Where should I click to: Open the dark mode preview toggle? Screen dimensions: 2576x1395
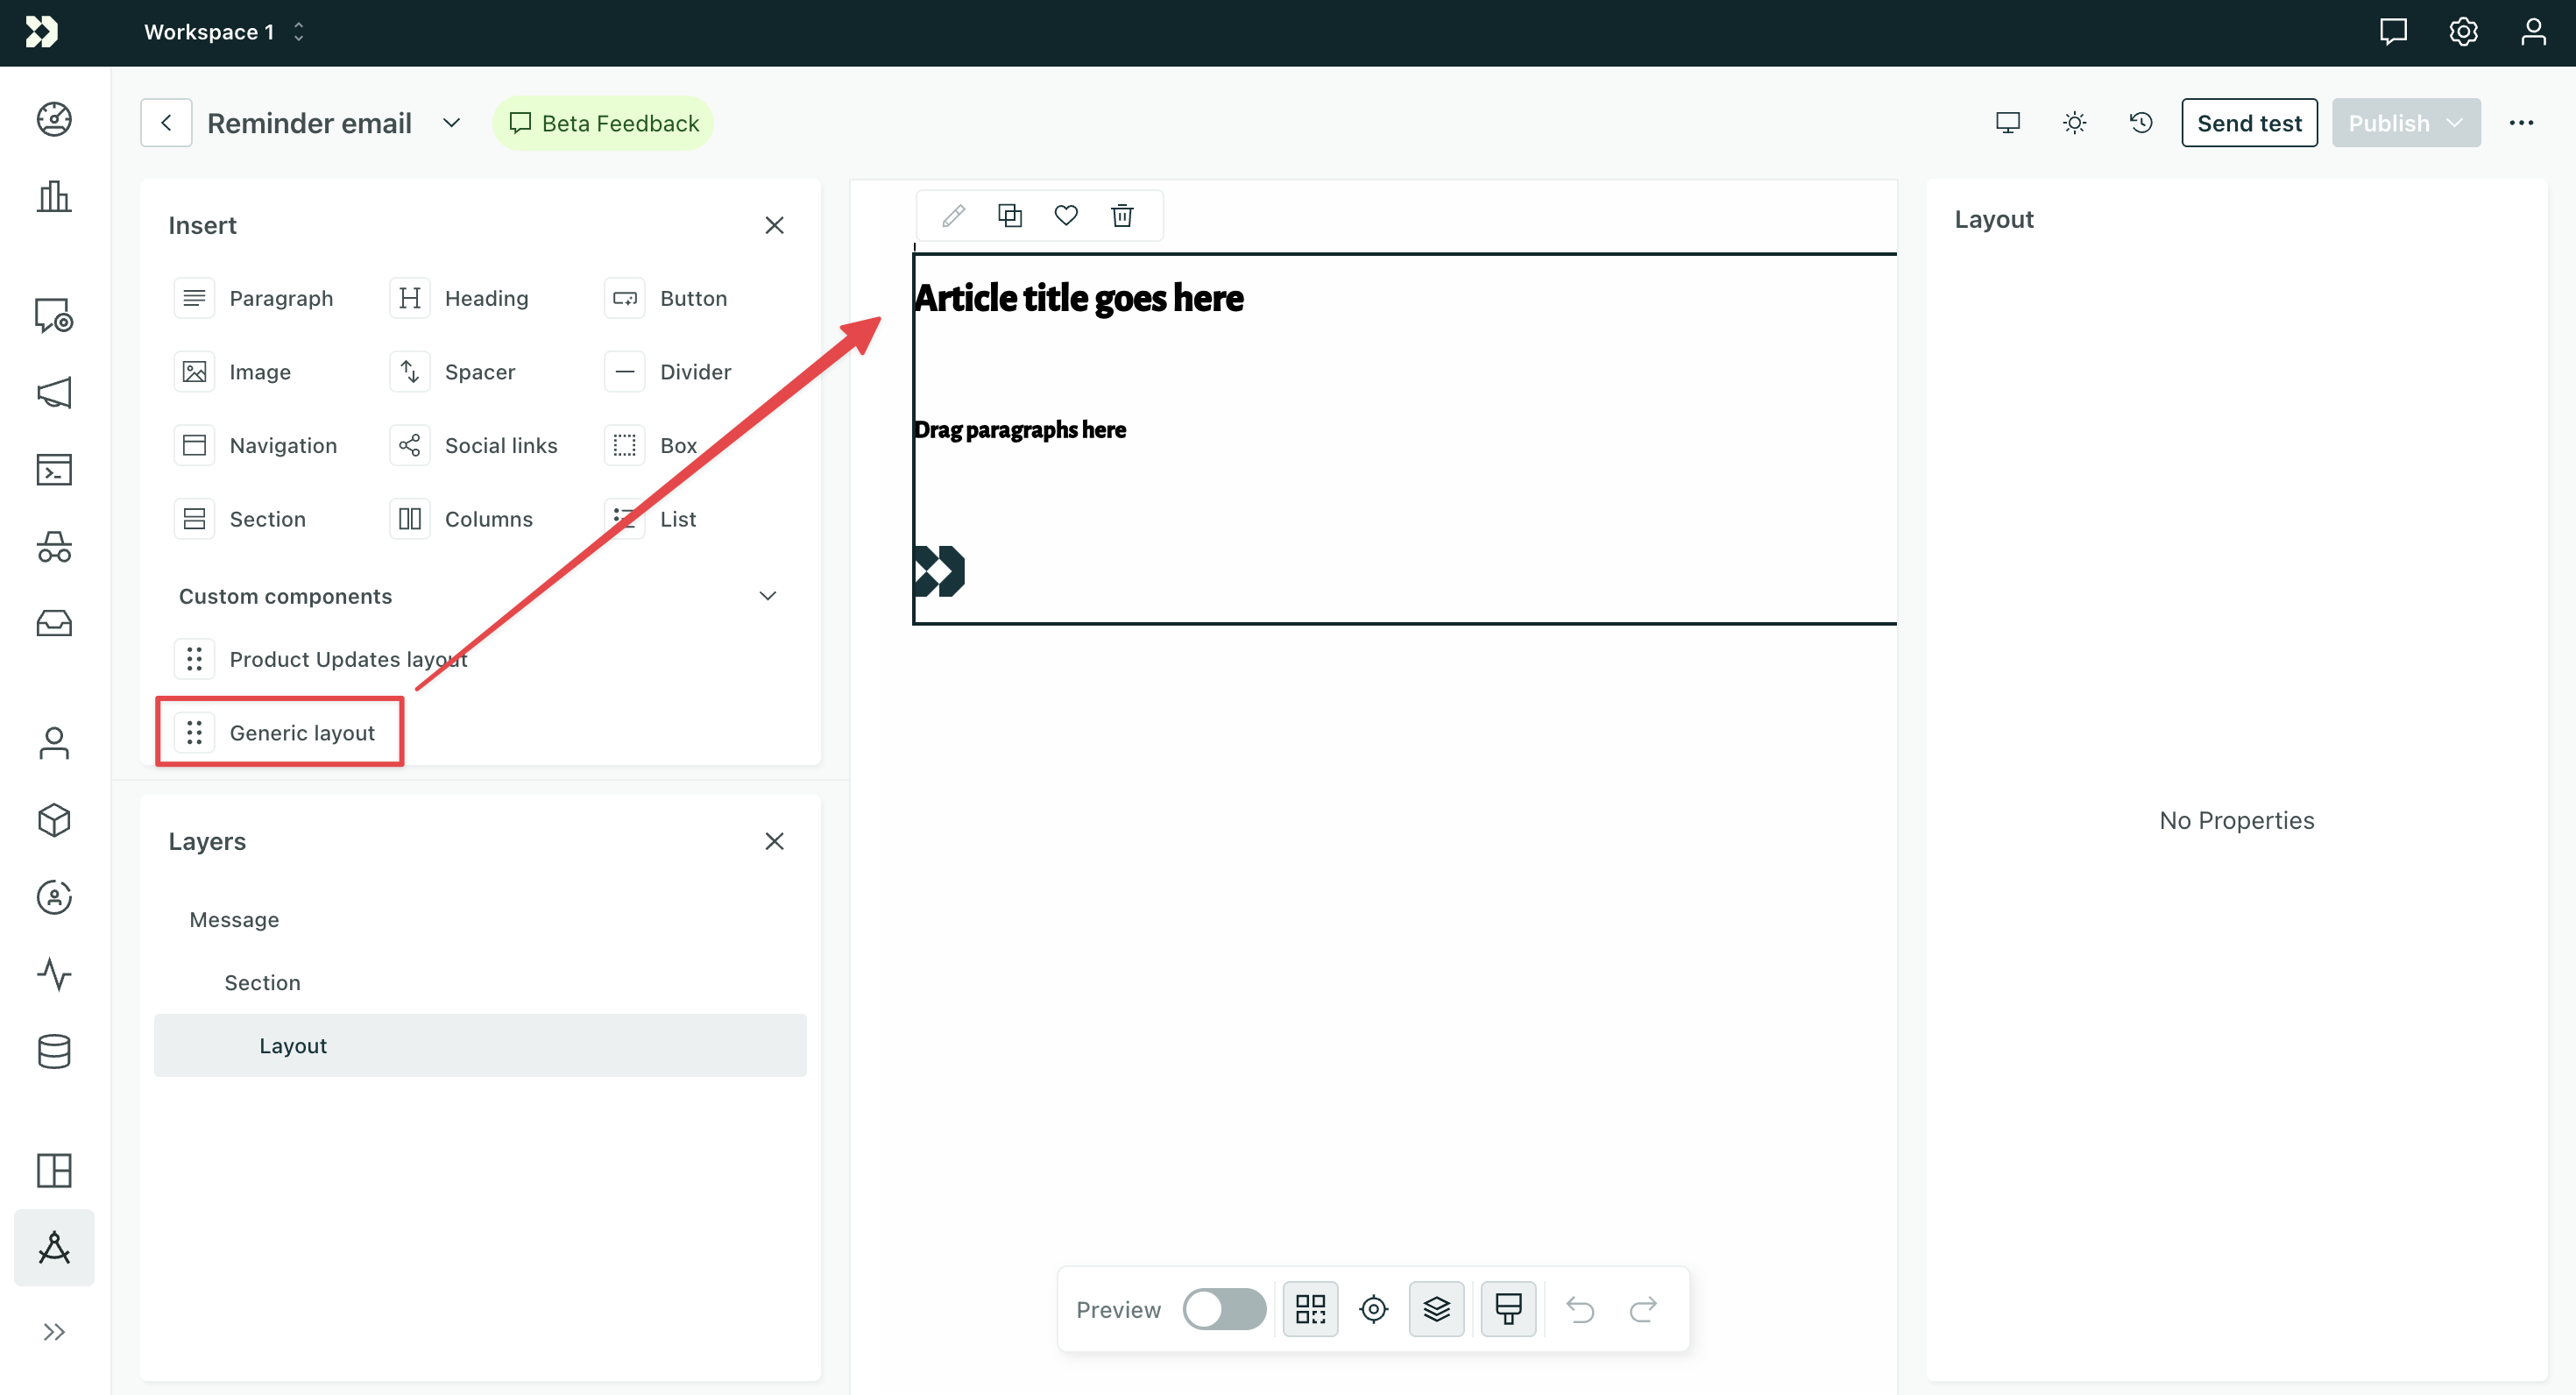click(x=2074, y=122)
